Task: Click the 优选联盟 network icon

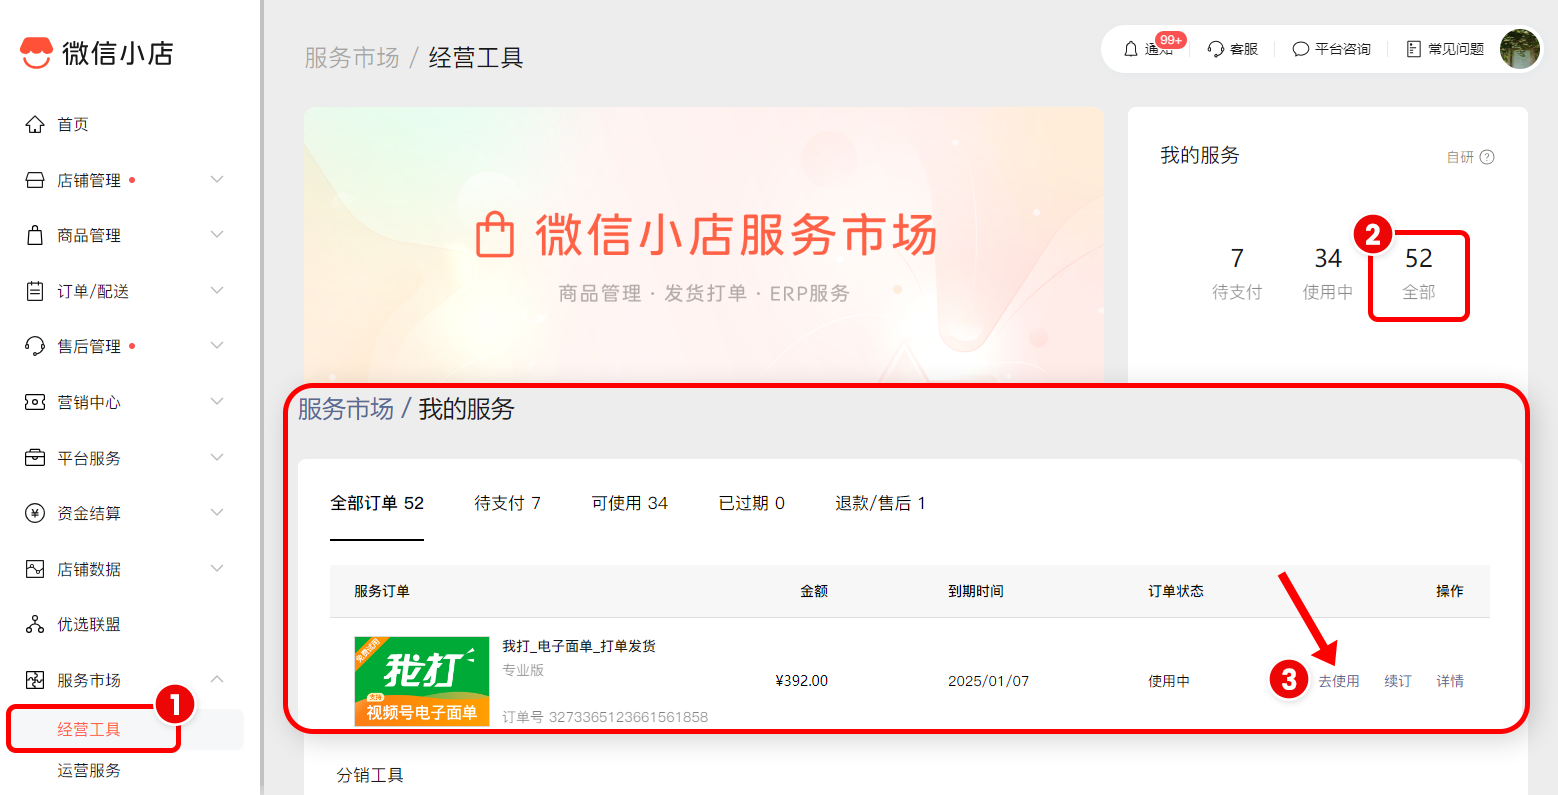Action: coord(35,624)
